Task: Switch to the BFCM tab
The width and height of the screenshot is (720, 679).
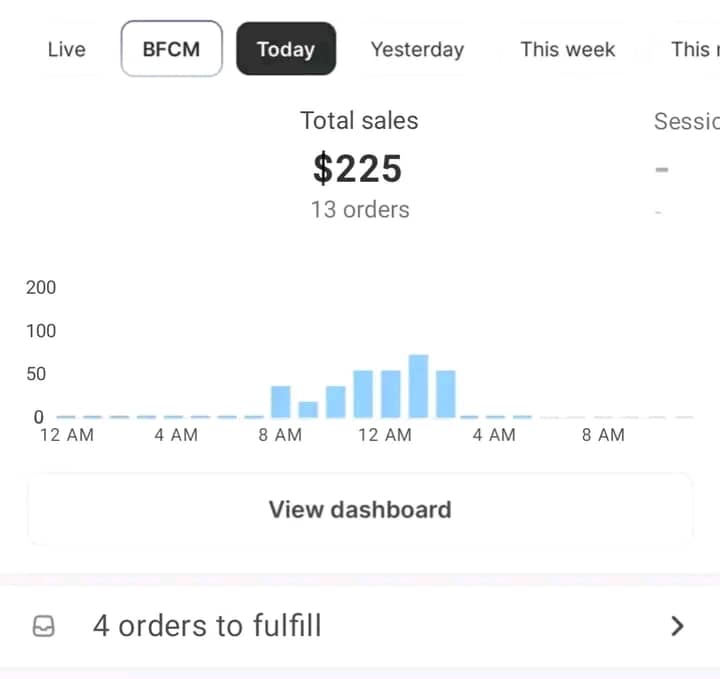Action: coord(171,49)
